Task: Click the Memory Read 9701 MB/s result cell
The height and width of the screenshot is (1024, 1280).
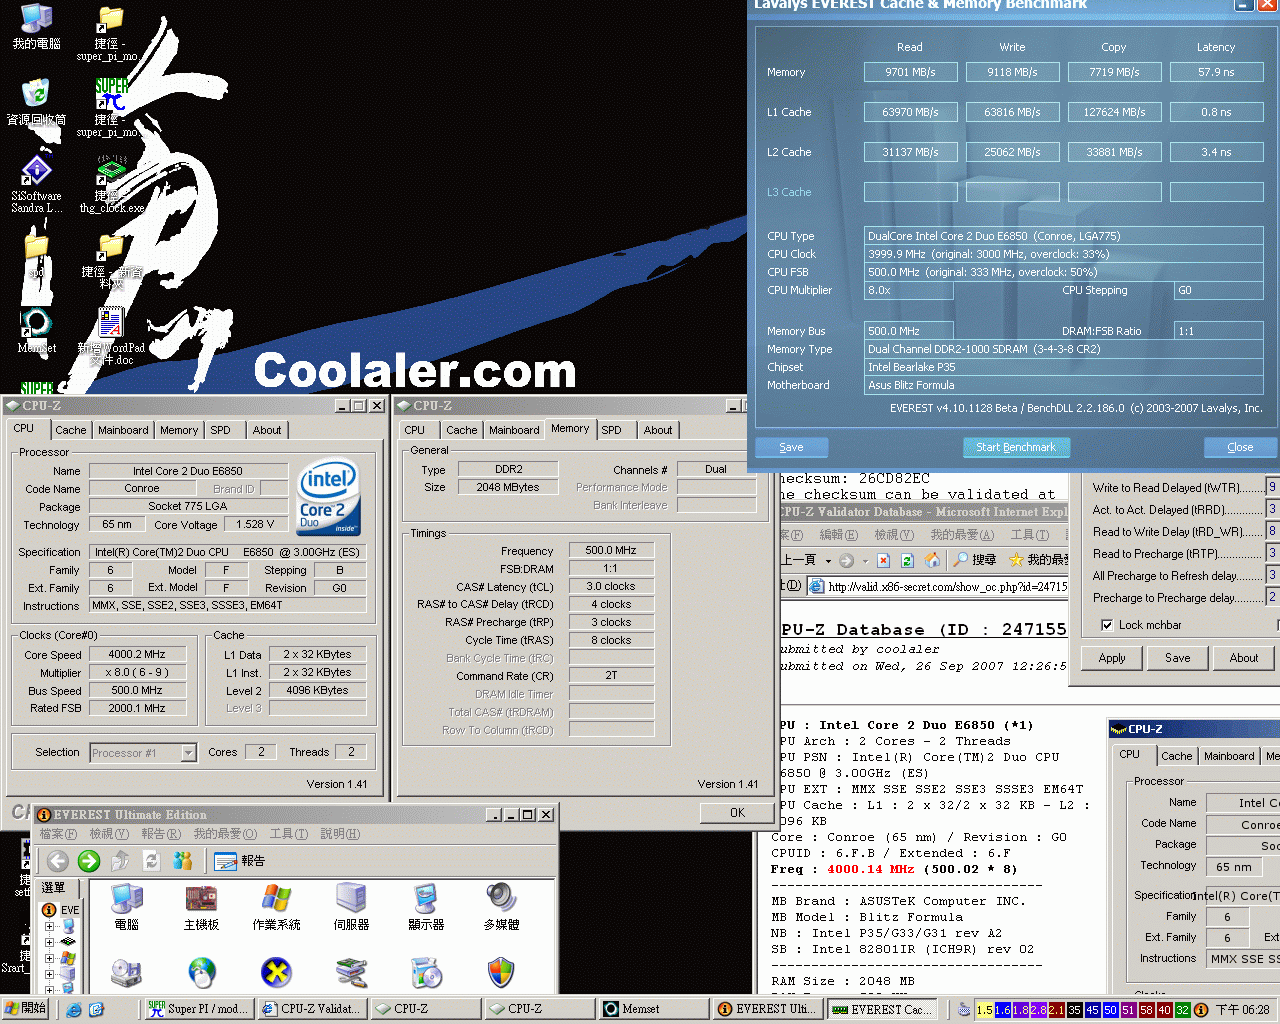Action: tap(910, 72)
